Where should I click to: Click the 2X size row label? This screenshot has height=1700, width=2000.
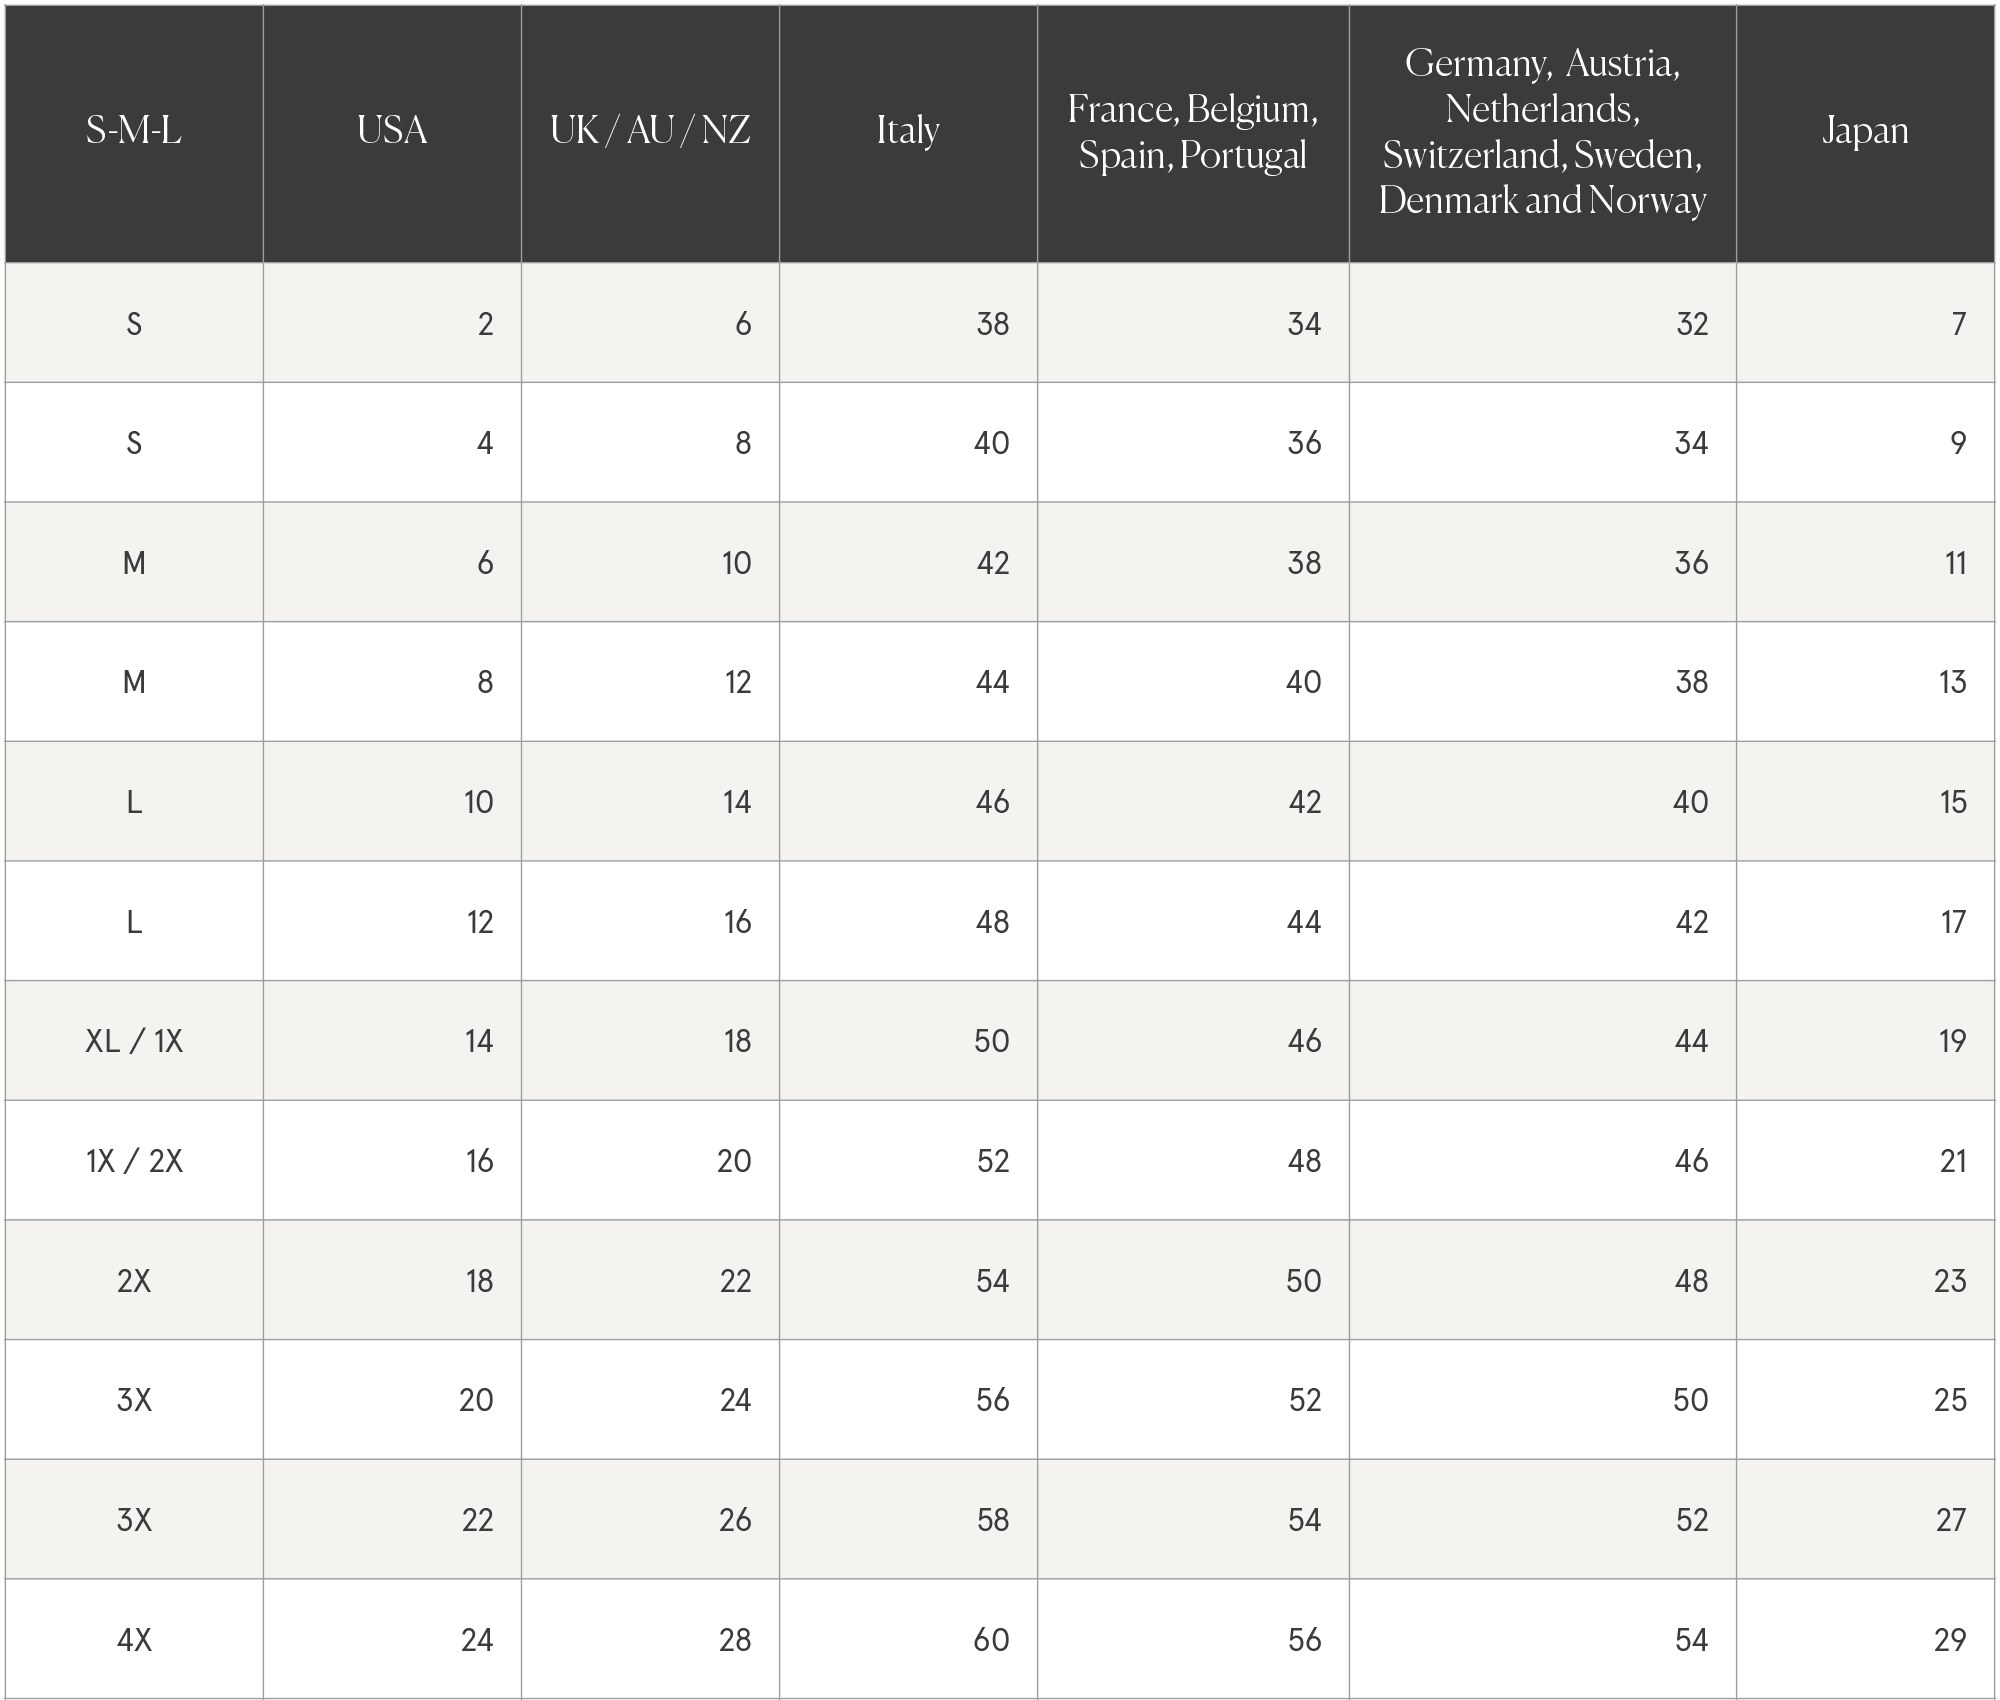[134, 1281]
